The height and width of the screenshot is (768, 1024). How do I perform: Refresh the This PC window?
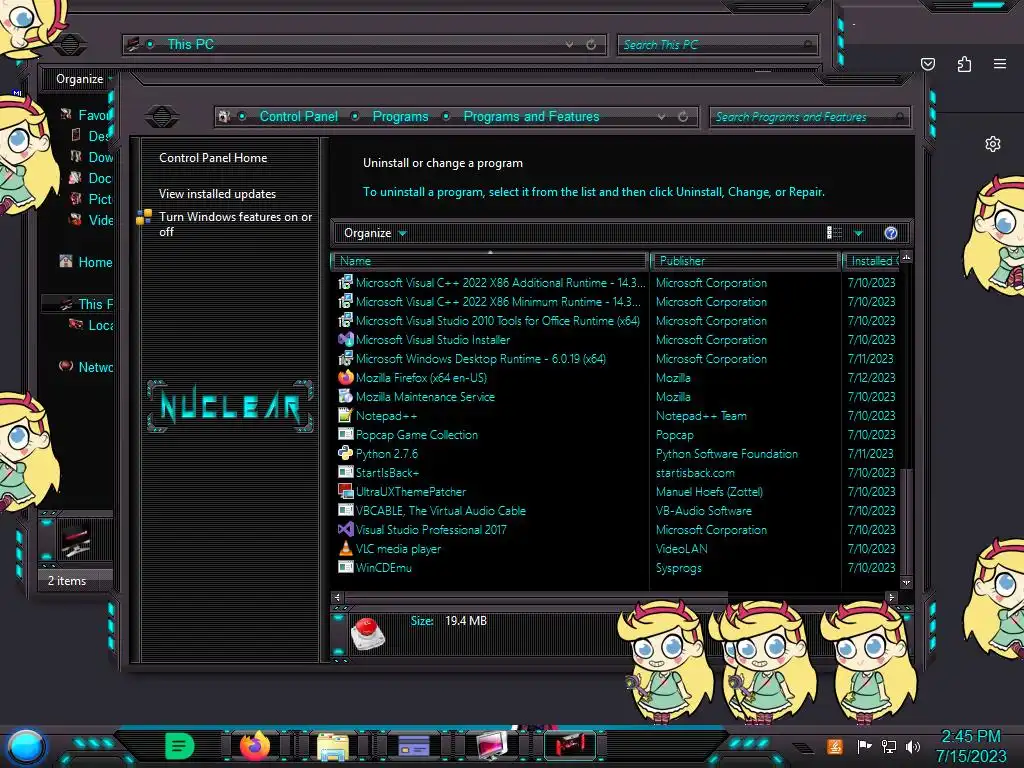591,44
